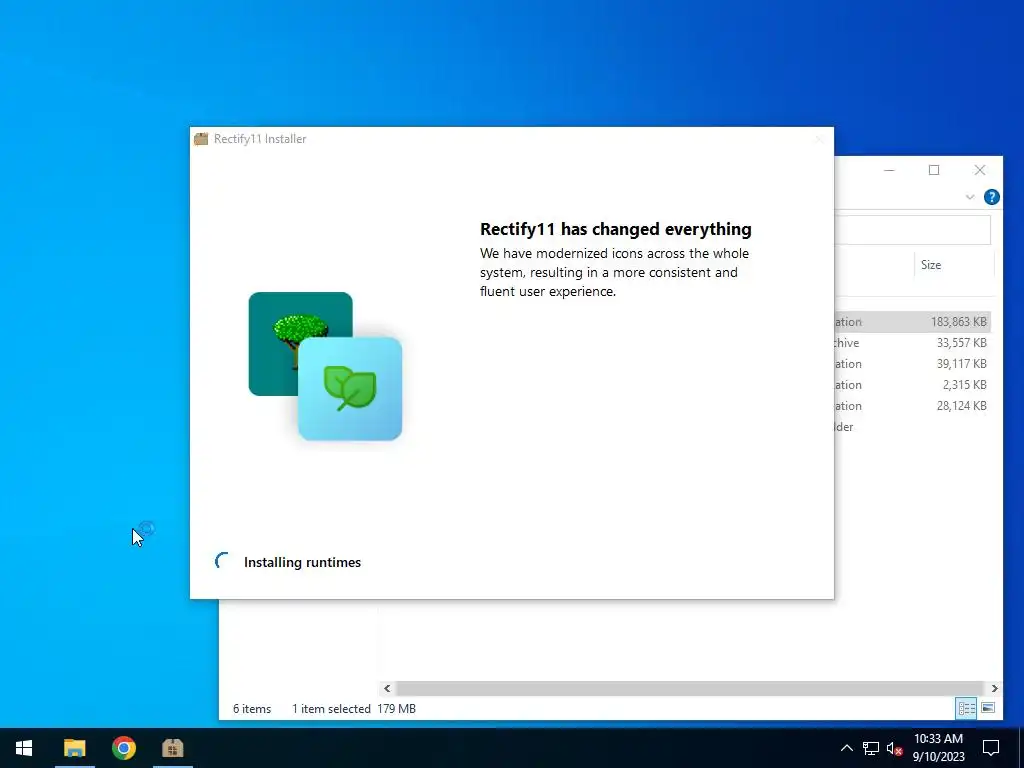Launch Google Chrome from the taskbar
The width and height of the screenshot is (1024, 768).
coord(123,748)
